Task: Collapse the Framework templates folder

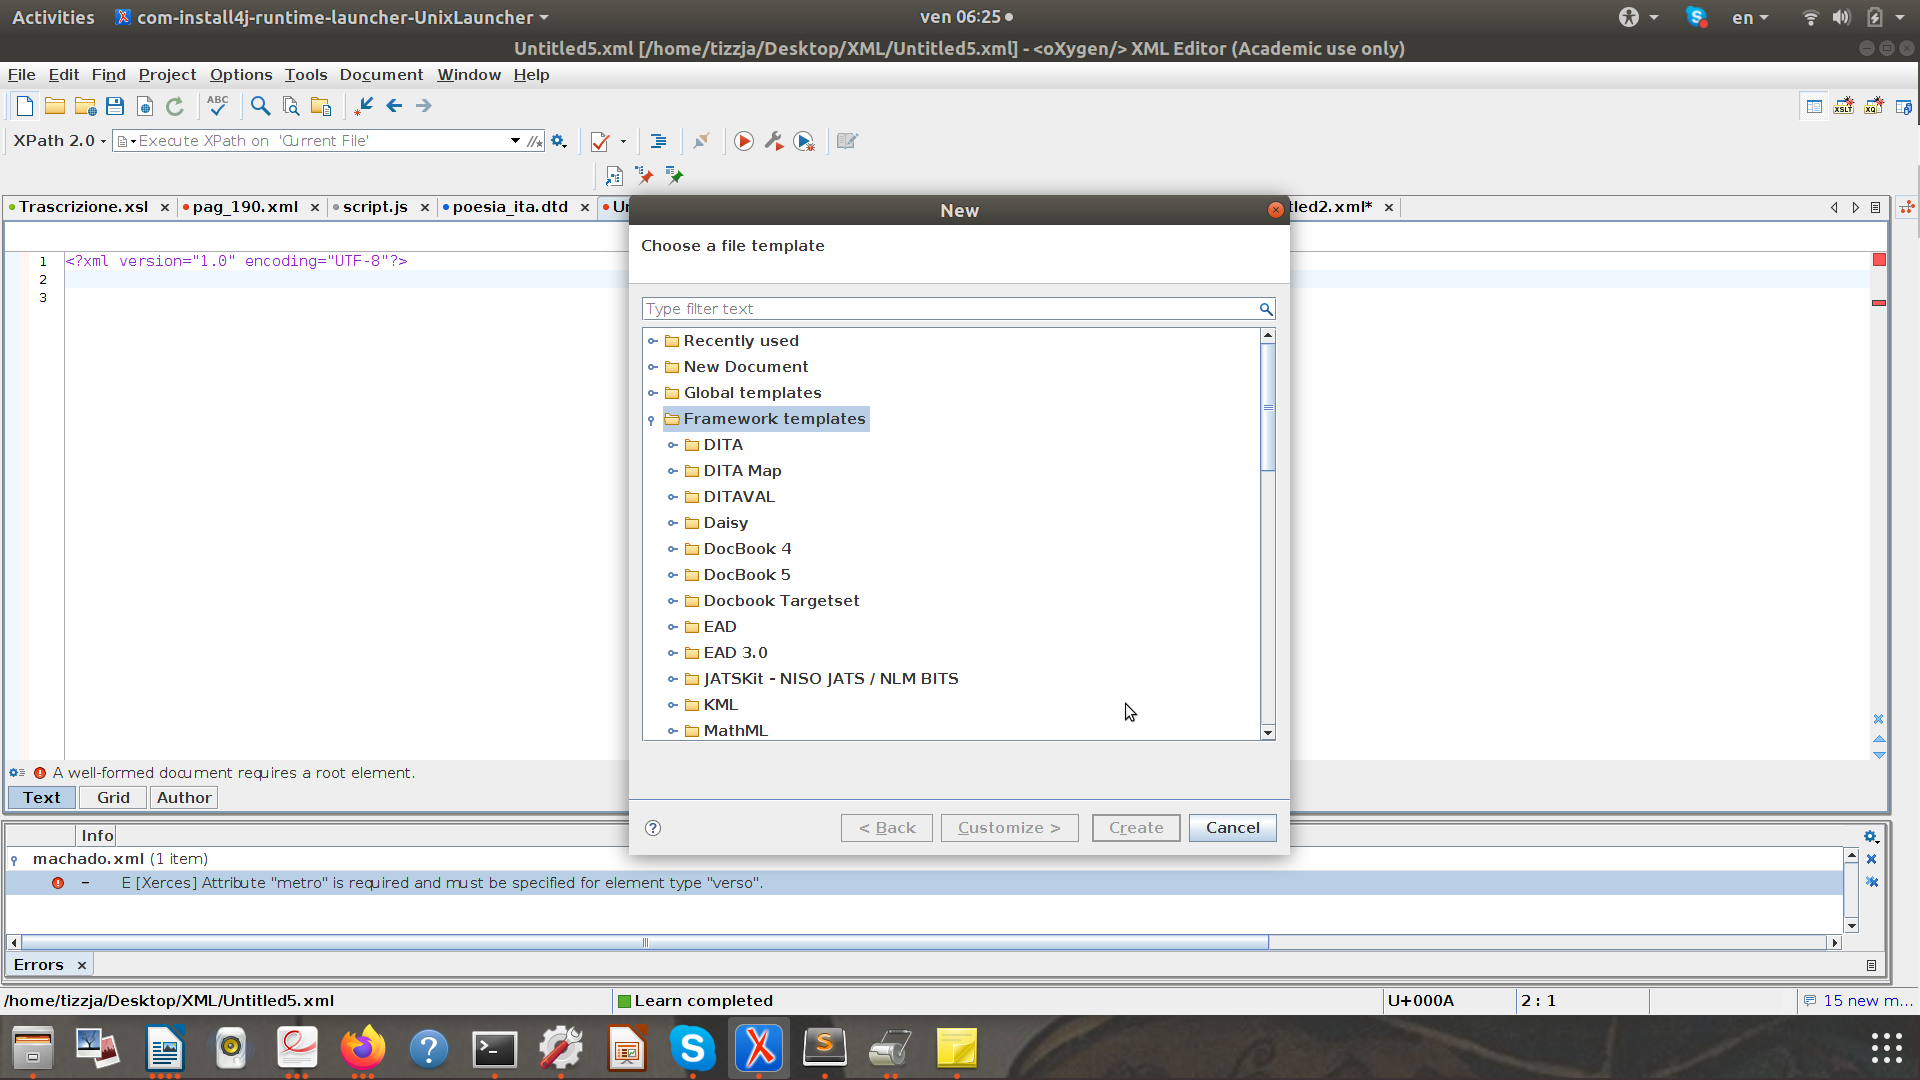Action: click(652, 419)
